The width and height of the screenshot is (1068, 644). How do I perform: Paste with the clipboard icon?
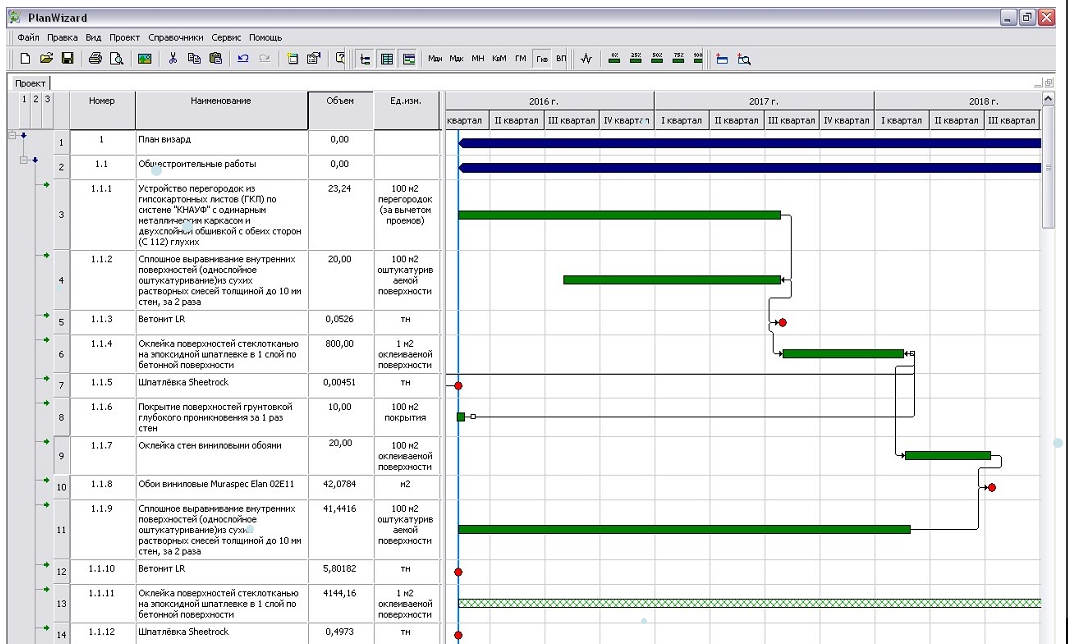[x=215, y=59]
